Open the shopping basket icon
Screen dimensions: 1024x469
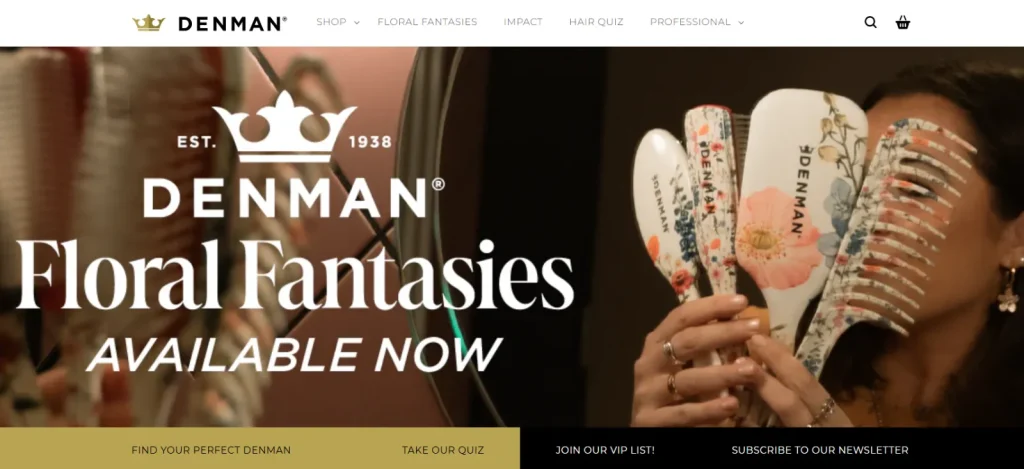(x=903, y=22)
